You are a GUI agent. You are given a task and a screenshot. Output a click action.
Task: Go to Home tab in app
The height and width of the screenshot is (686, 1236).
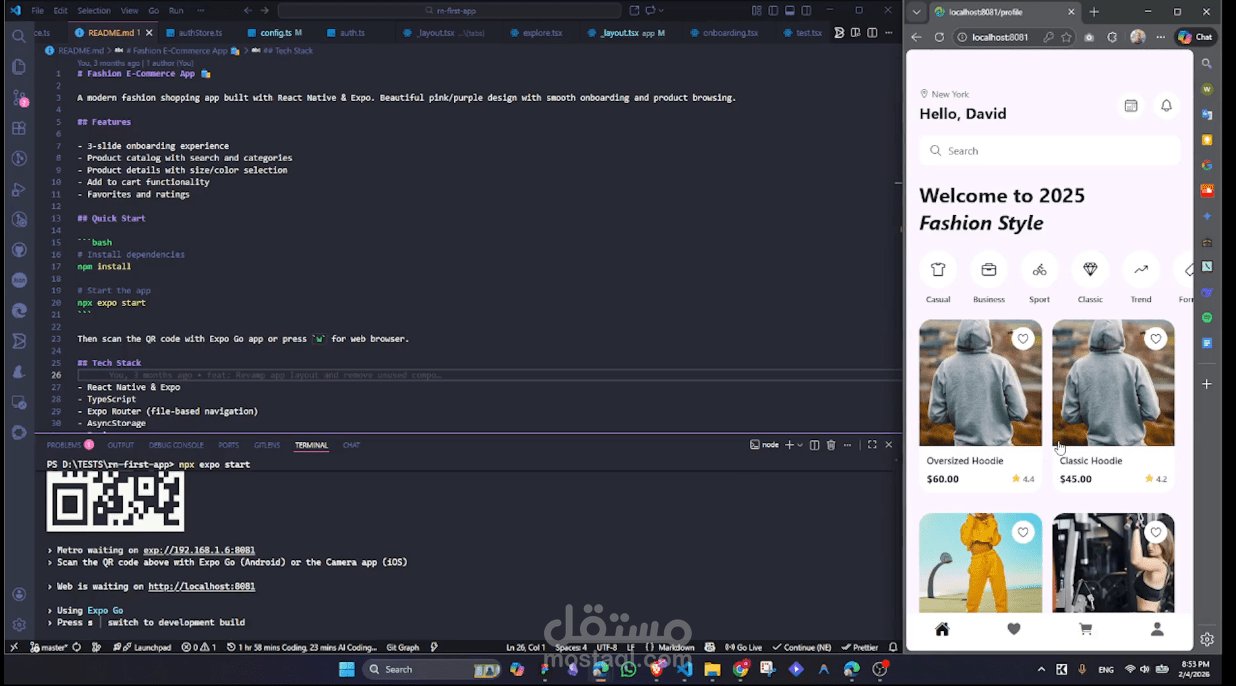pyautogui.click(x=942, y=629)
